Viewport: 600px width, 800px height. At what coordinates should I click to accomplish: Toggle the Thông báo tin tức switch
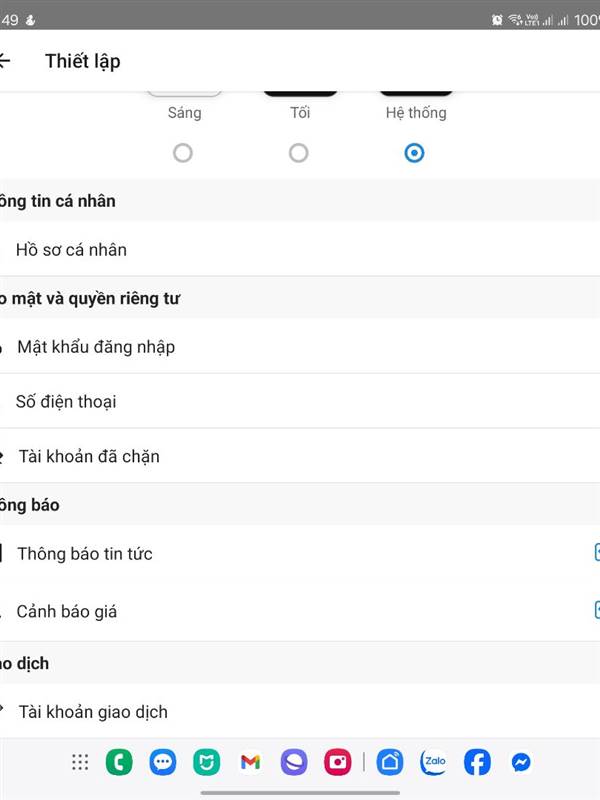coord(597,553)
